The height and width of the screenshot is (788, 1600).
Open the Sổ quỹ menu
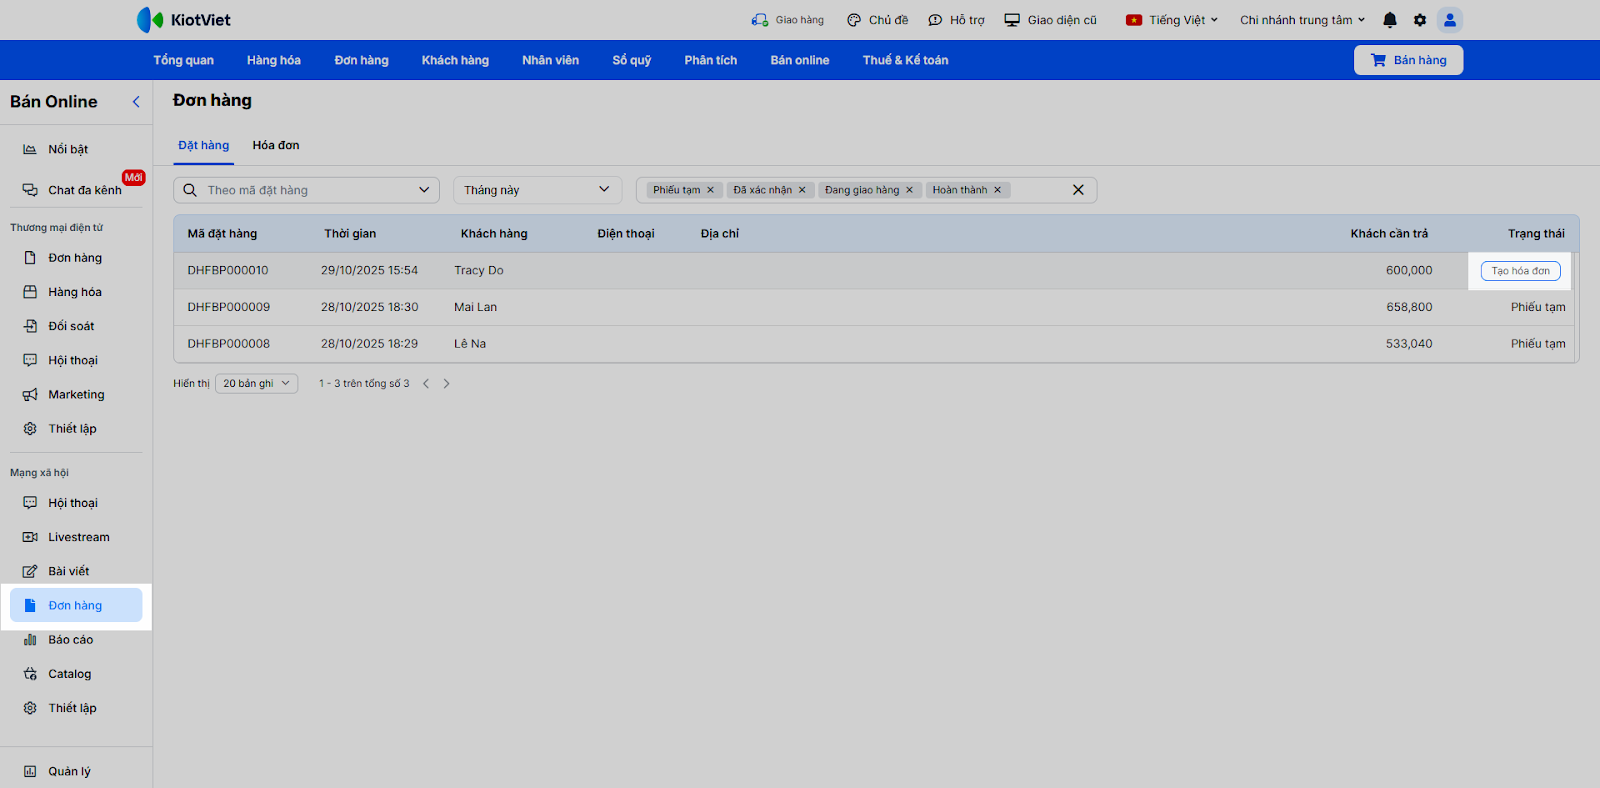point(632,60)
